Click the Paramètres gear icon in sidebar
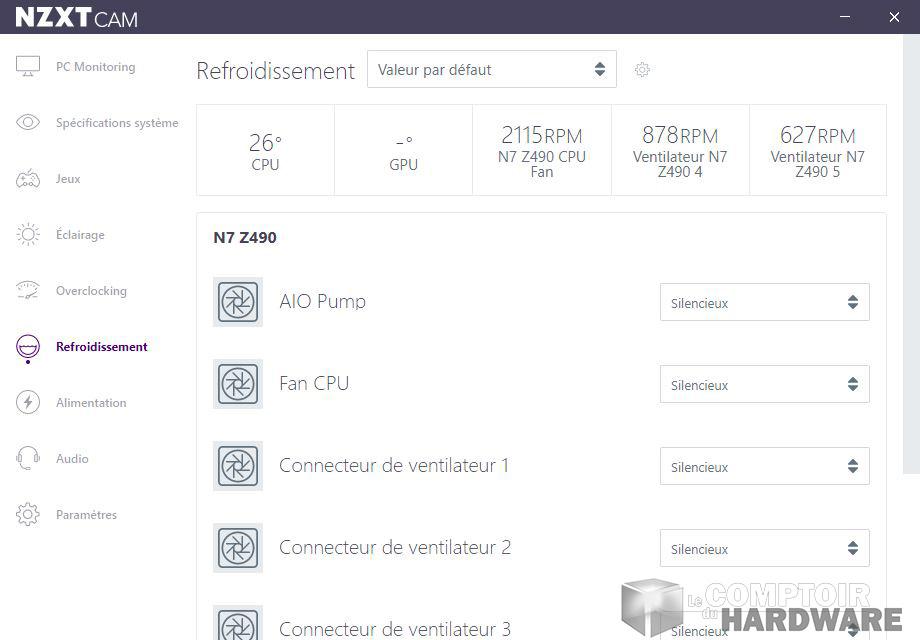This screenshot has height=640, width=920. coord(28,515)
